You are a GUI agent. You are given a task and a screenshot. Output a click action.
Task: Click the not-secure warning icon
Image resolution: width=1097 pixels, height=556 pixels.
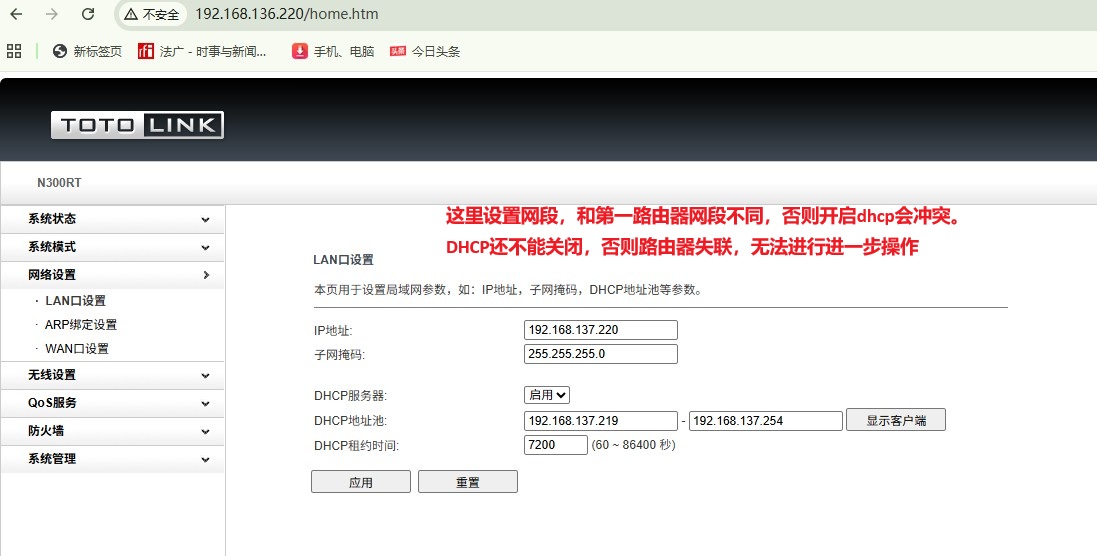tap(131, 15)
